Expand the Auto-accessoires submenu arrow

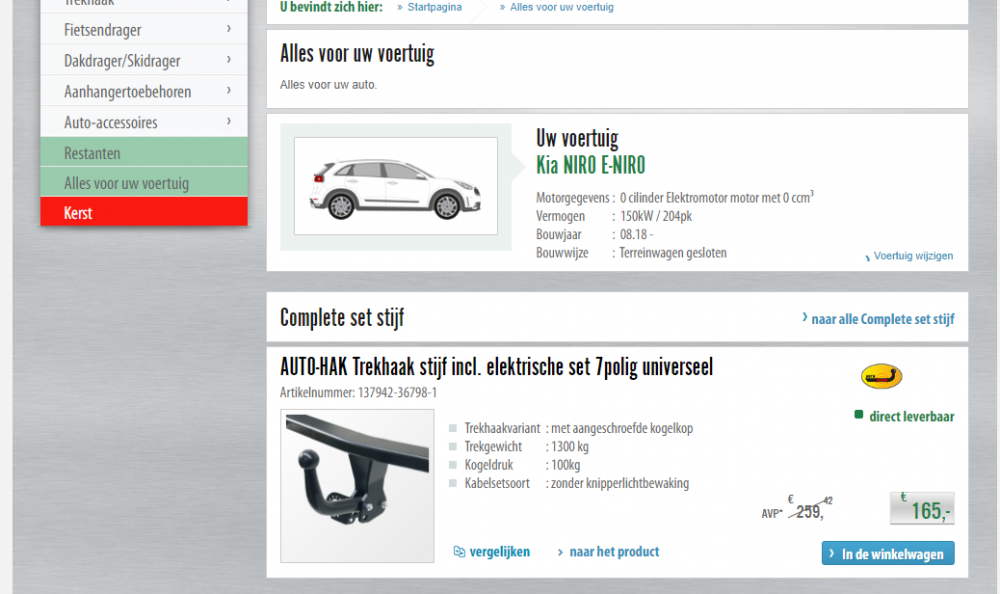pos(229,122)
